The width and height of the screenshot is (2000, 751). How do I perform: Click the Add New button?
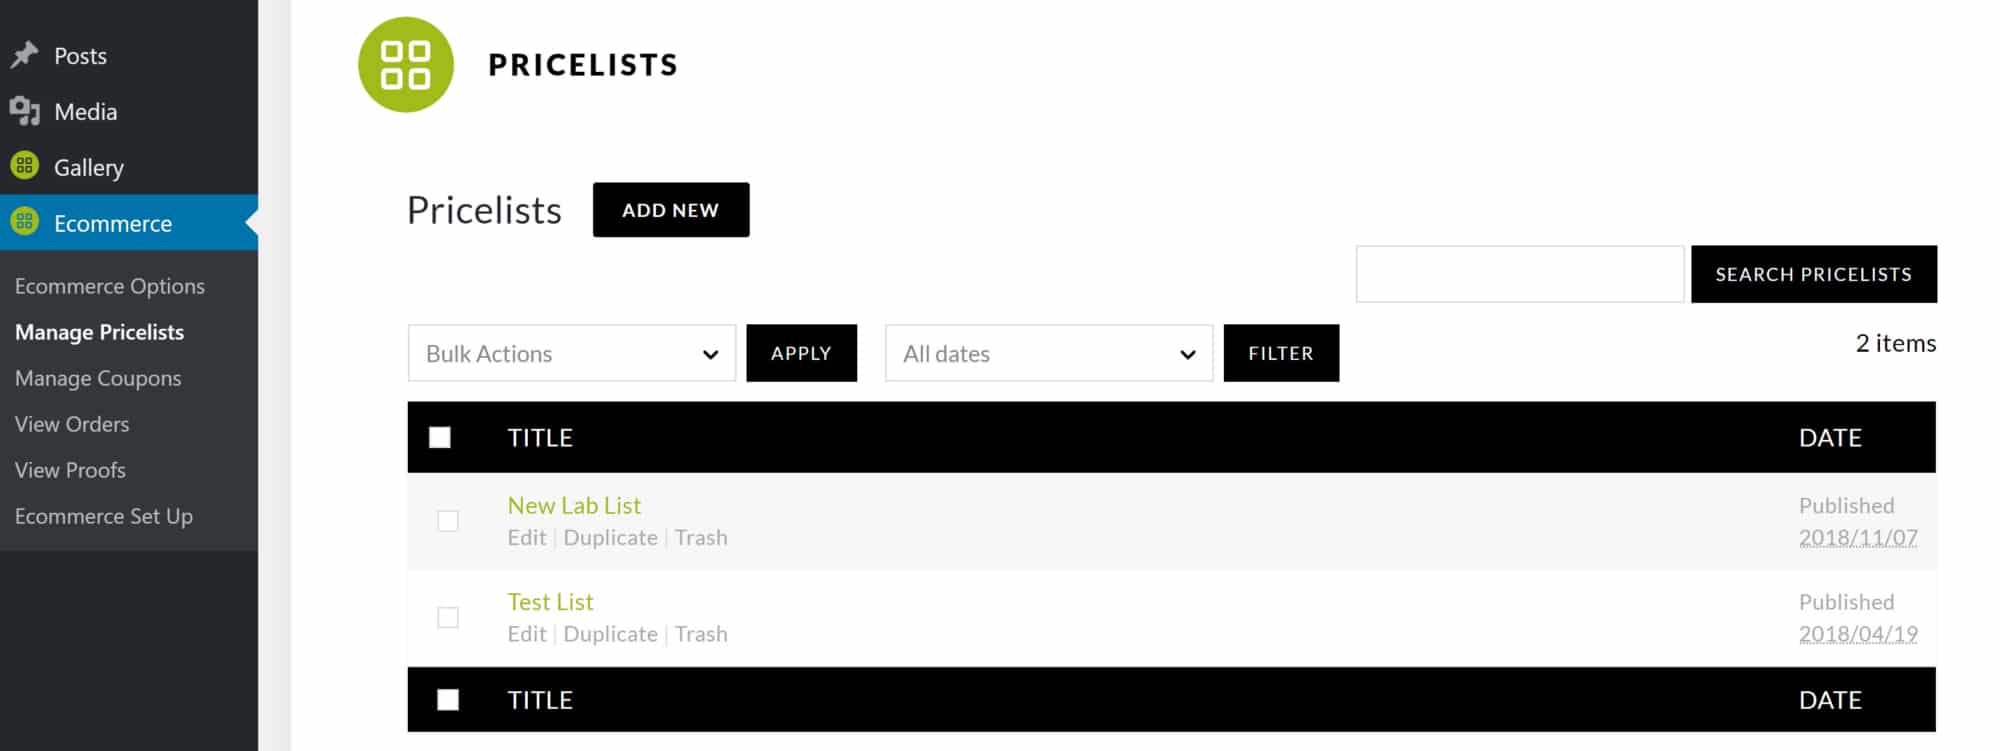[671, 210]
